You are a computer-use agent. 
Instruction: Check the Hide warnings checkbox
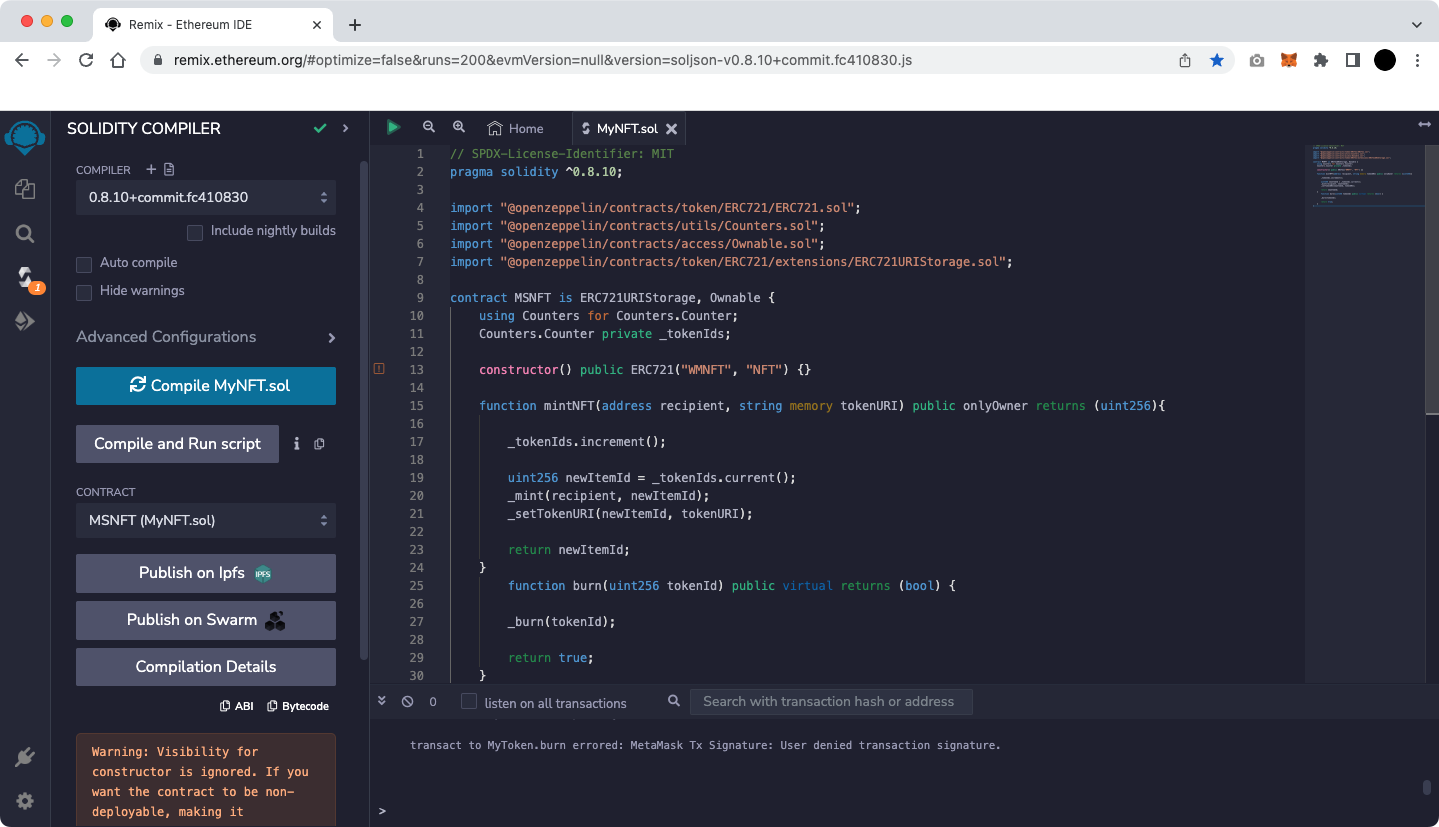pyautogui.click(x=85, y=292)
